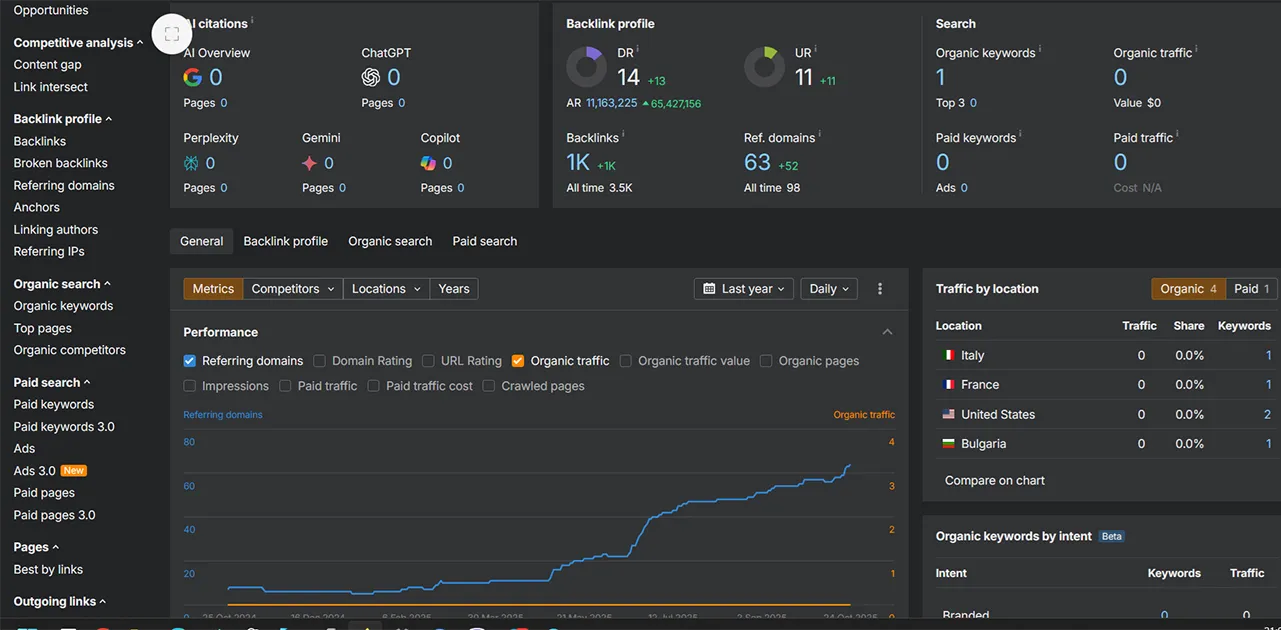Viewport: 1281px width, 630px height.
Task: Open the three-dot chart options menu
Action: 880,289
